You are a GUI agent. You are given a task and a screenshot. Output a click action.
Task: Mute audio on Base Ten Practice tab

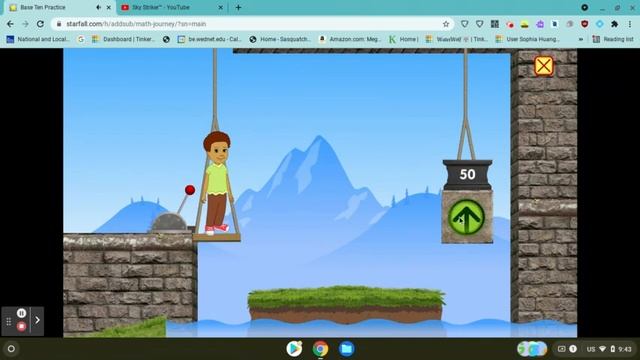pyautogui.click(x=98, y=7)
